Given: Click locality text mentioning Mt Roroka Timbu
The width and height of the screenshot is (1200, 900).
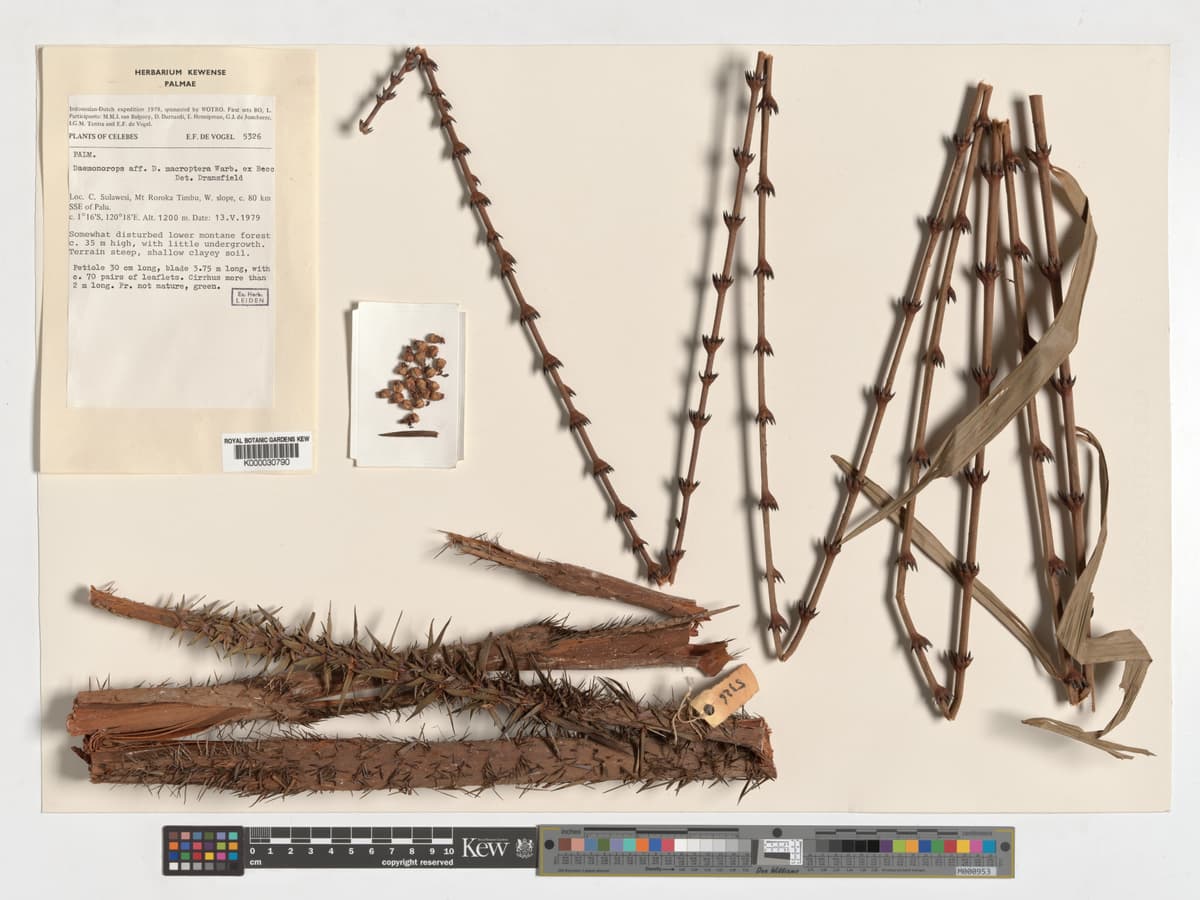Looking at the screenshot, I should coord(170,200).
